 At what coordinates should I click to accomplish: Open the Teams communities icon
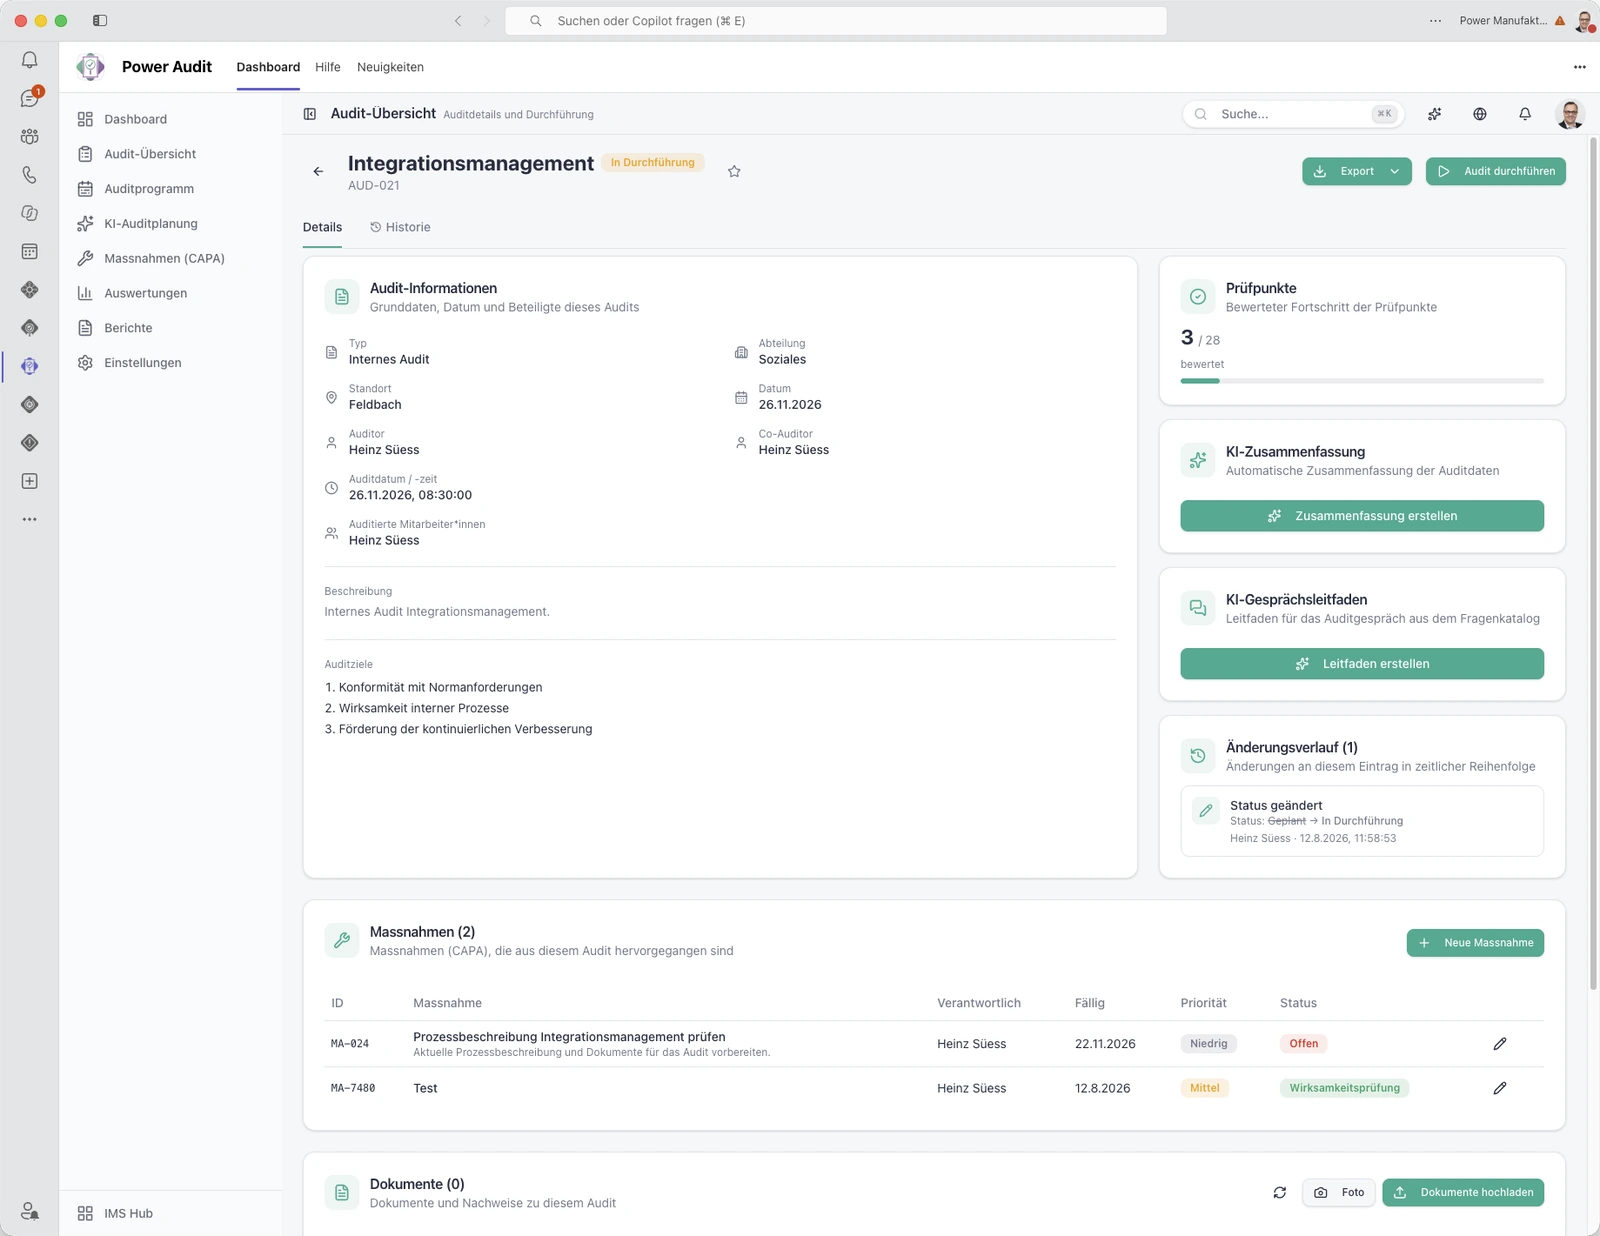pos(30,136)
